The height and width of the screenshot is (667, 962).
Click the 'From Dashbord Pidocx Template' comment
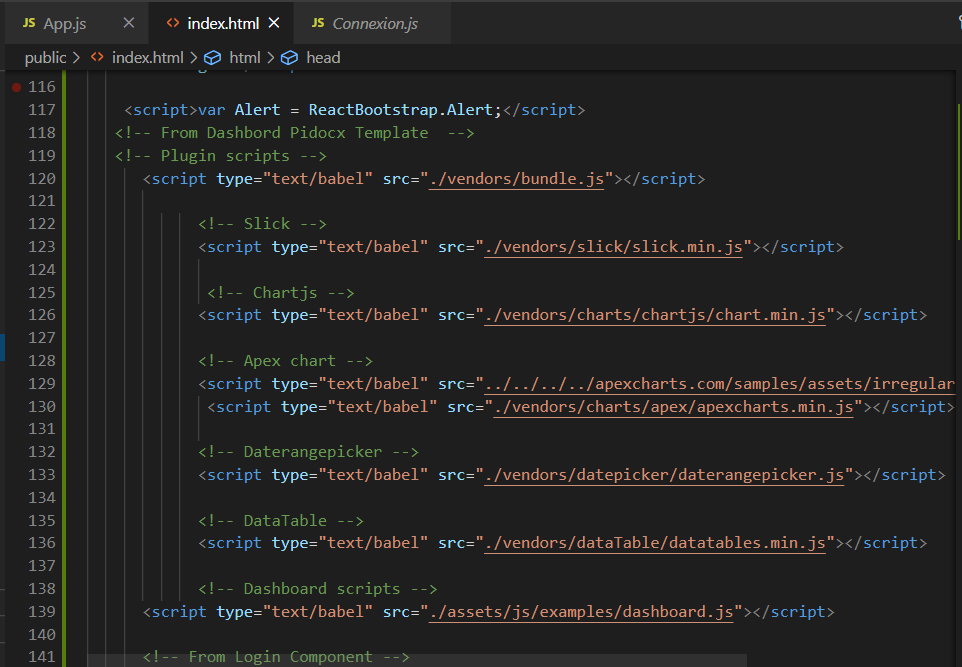[294, 133]
